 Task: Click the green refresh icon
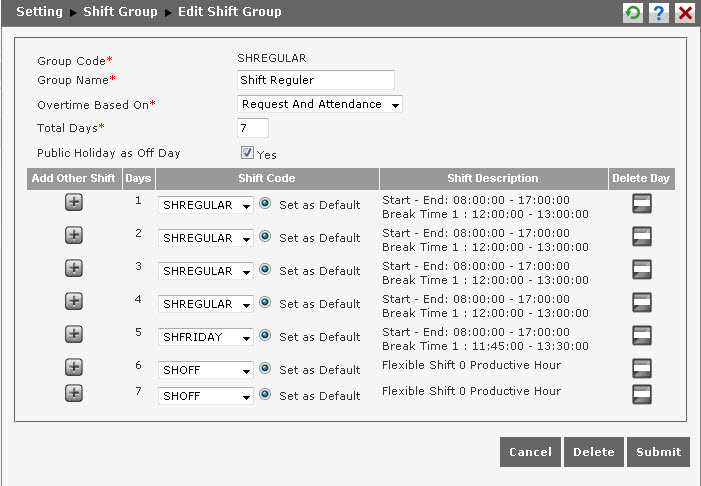click(633, 13)
